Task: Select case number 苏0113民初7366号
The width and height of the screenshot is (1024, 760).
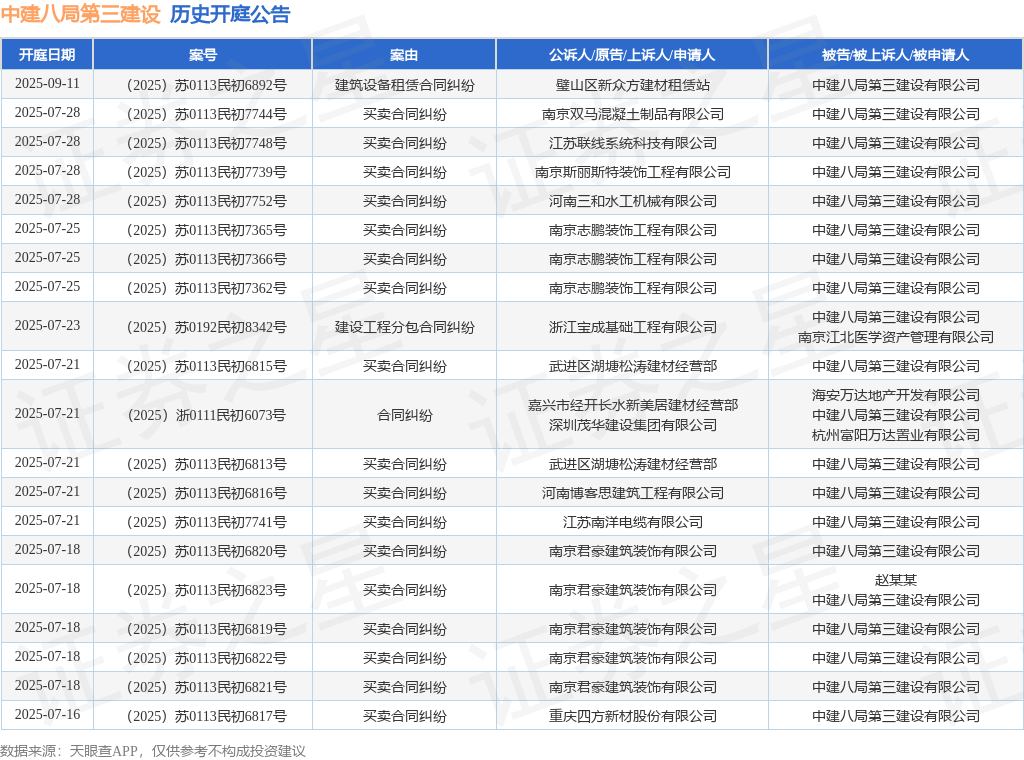Action: click(x=206, y=259)
